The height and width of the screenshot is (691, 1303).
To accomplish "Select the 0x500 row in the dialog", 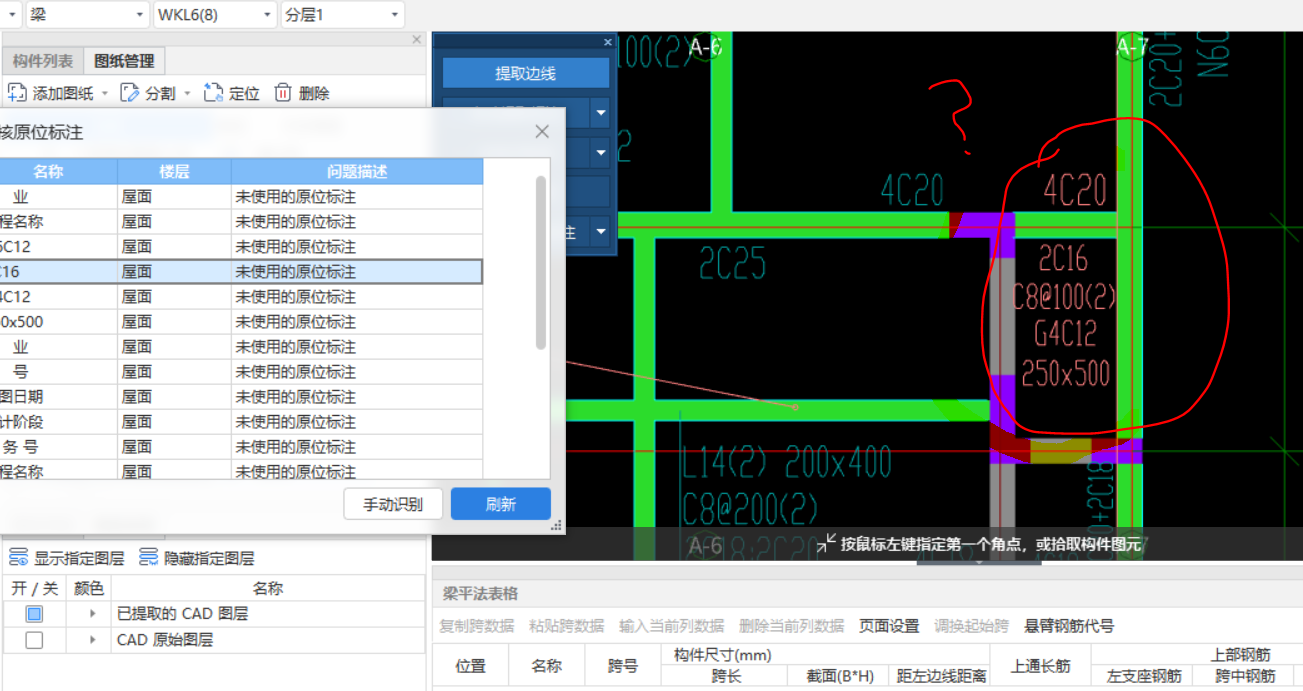I will (x=241, y=322).
